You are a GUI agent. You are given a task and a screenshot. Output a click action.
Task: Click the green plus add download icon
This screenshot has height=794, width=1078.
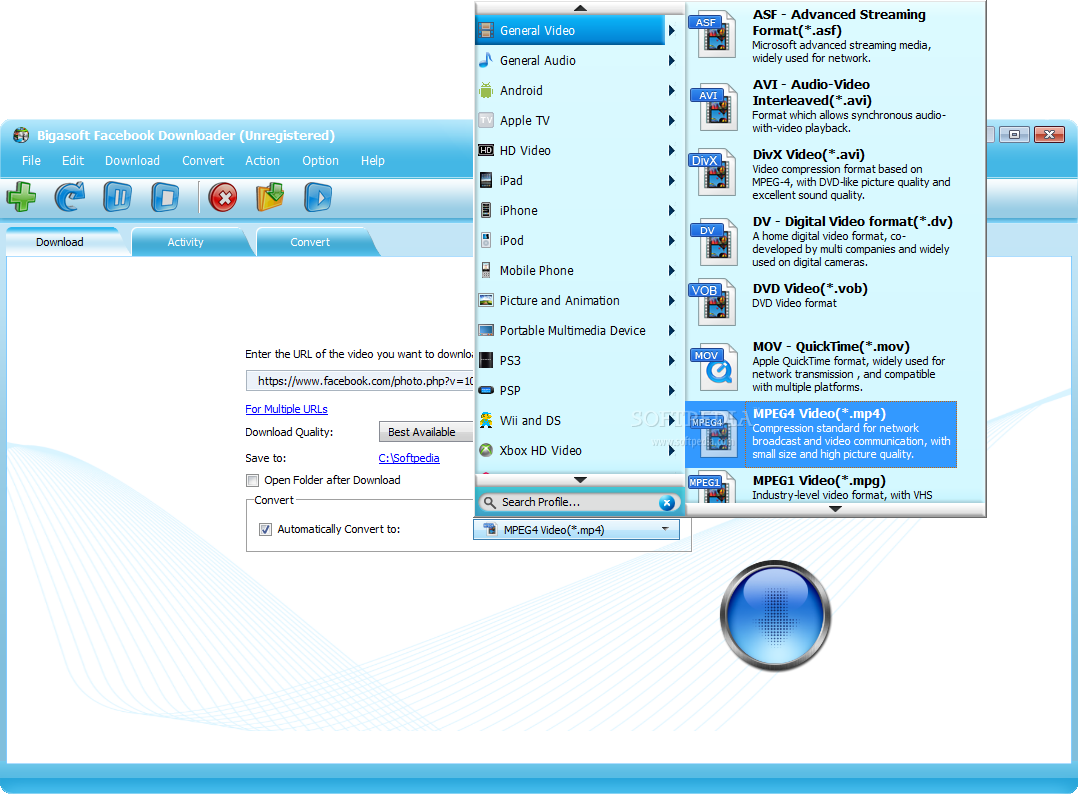[21, 197]
